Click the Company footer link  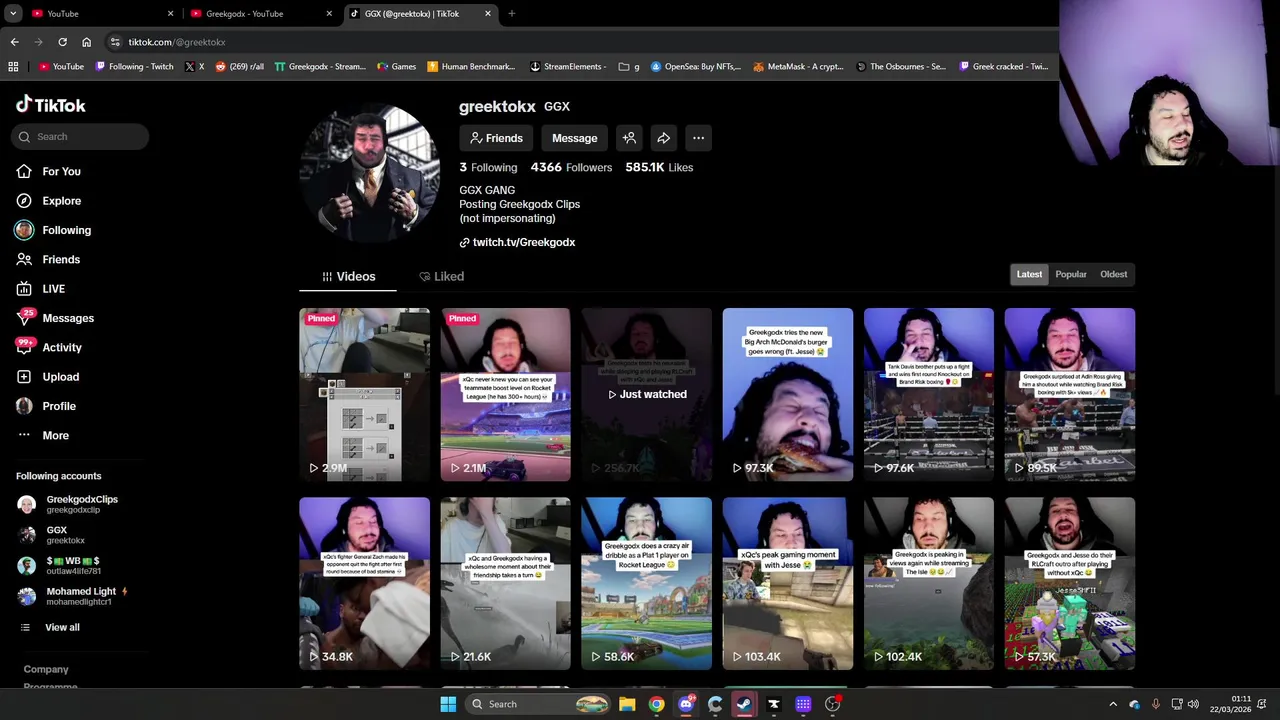click(46, 669)
